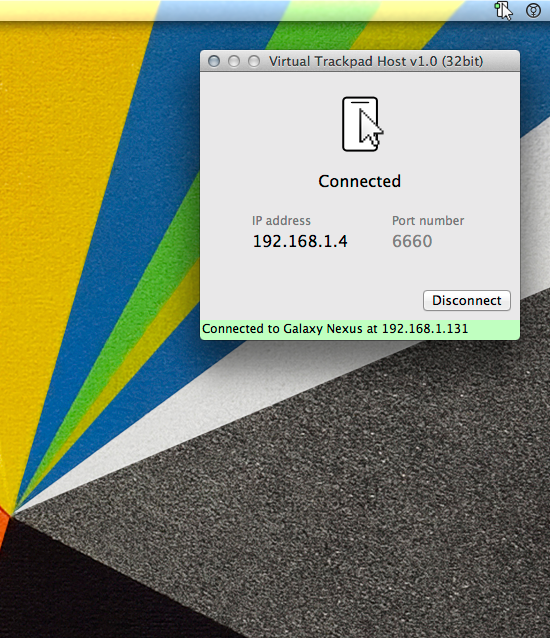Screen dimensions: 550x638
Task: Open Virtual Trackpad menu bar status icon
Action: (x=504, y=10)
